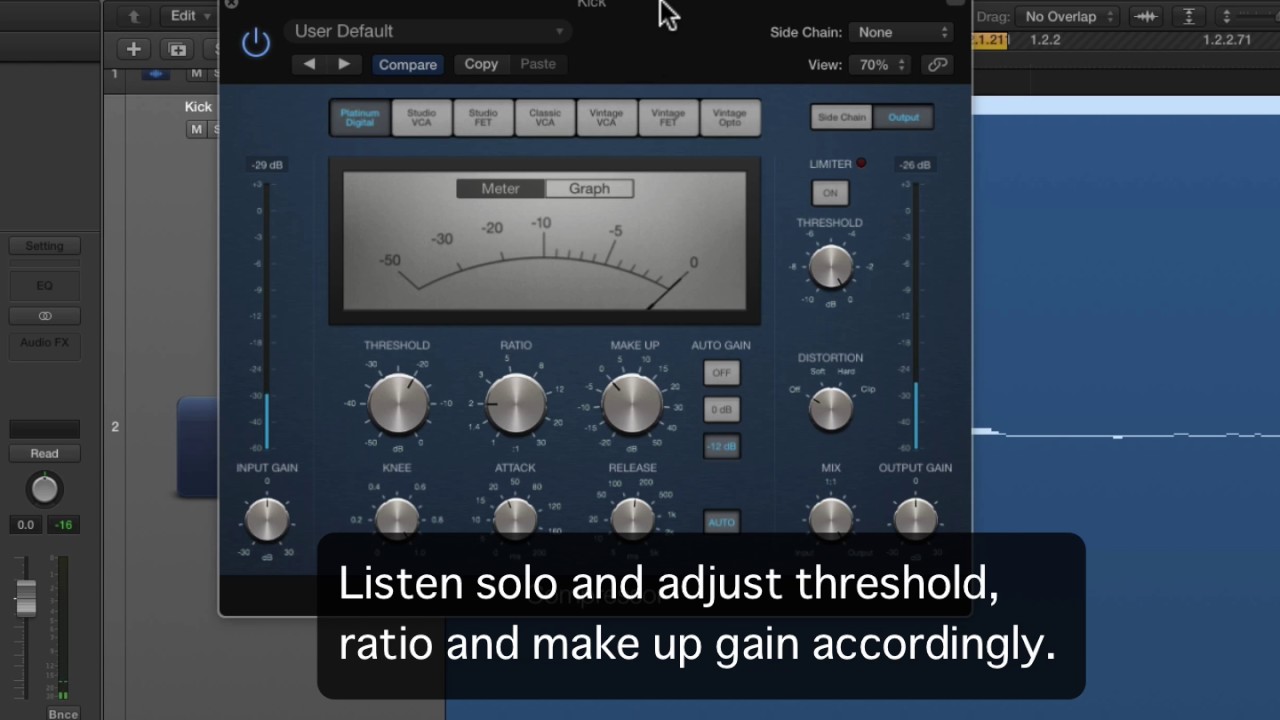The width and height of the screenshot is (1280, 720).
Task: Select the Studio VCA compressor model
Action: (x=421, y=118)
